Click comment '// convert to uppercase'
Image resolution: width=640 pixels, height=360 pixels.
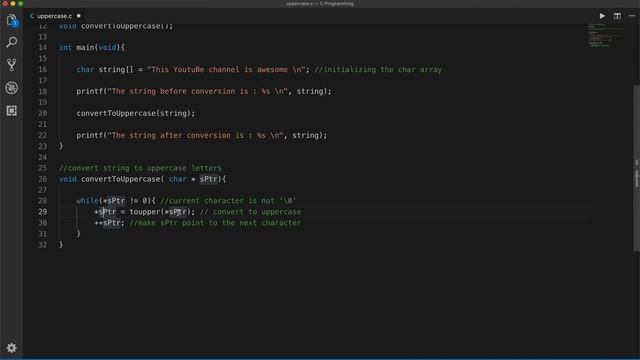coord(250,212)
